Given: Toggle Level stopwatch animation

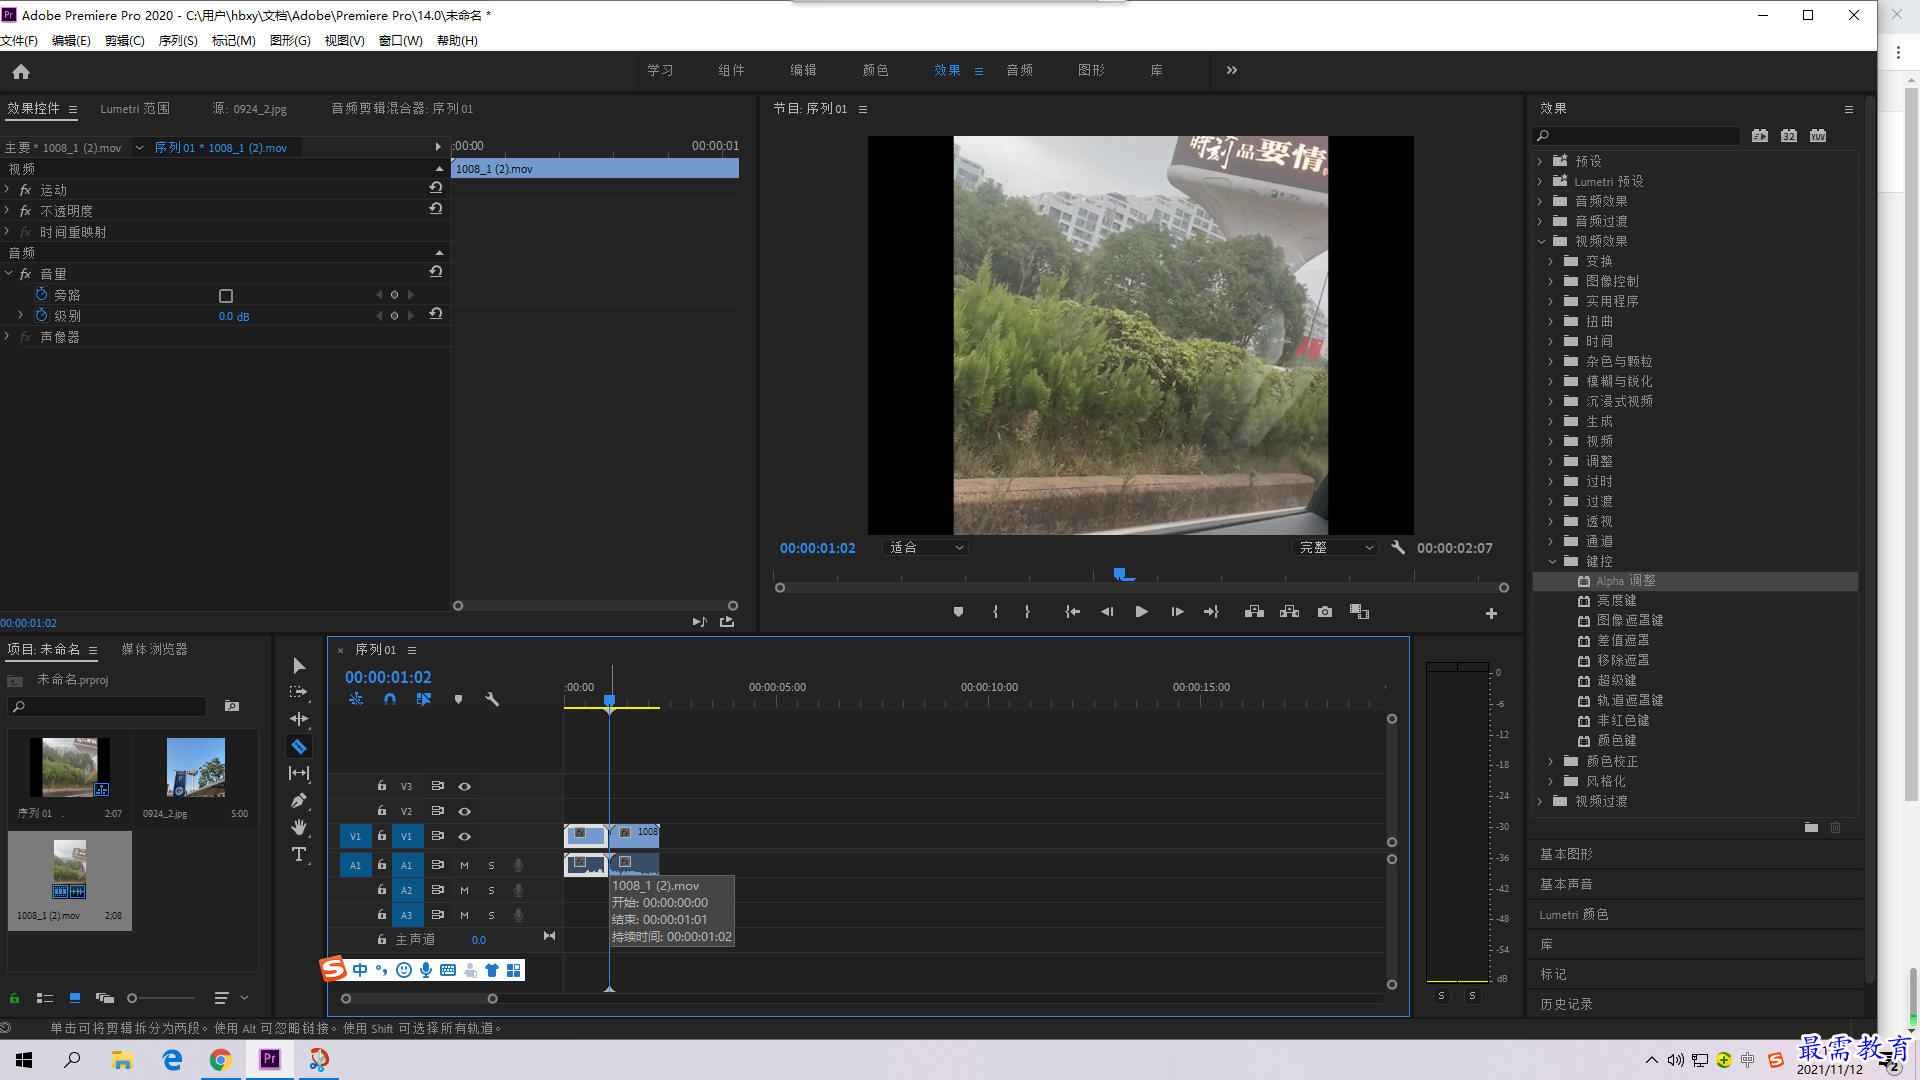Looking at the screenshot, I should tap(41, 316).
